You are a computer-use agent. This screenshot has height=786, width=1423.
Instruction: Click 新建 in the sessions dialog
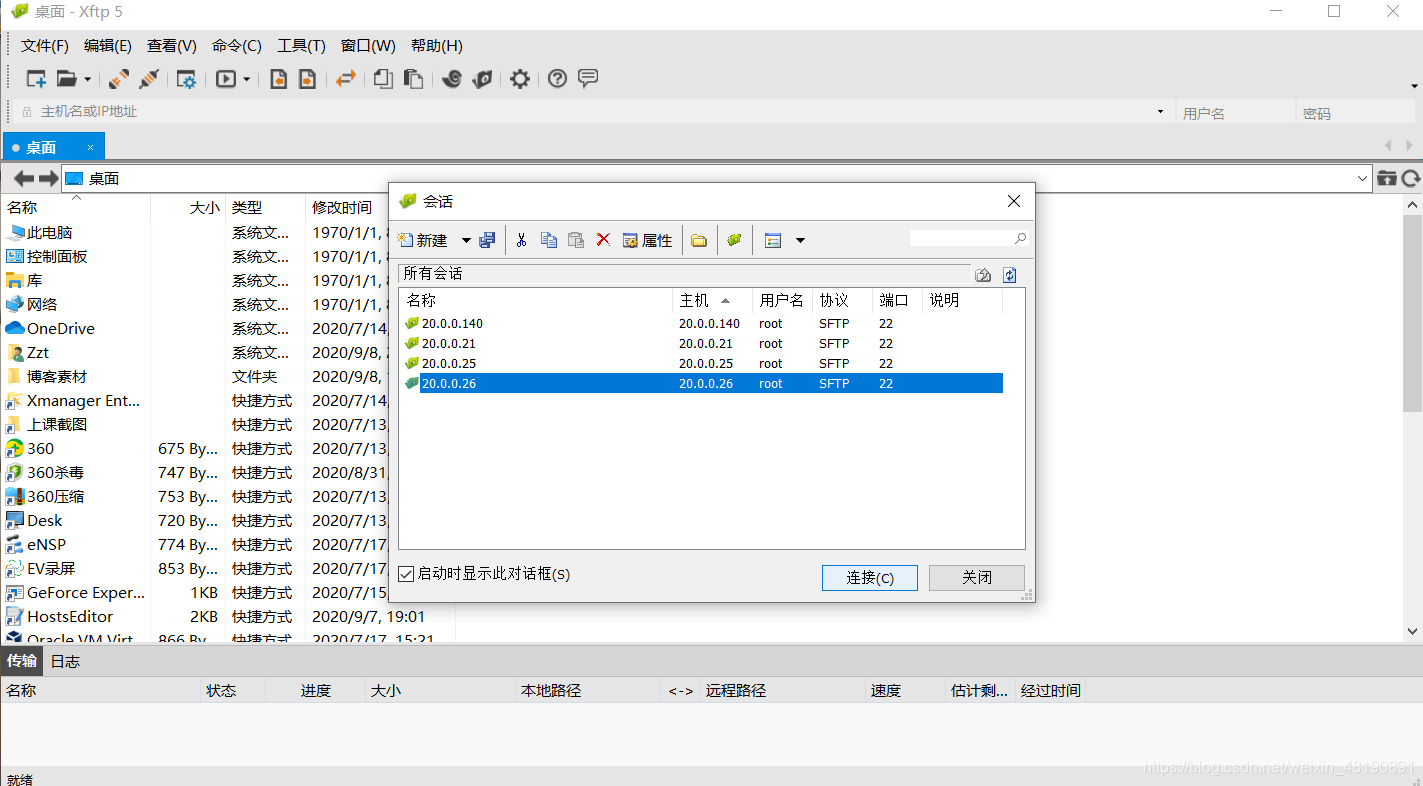point(422,240)
